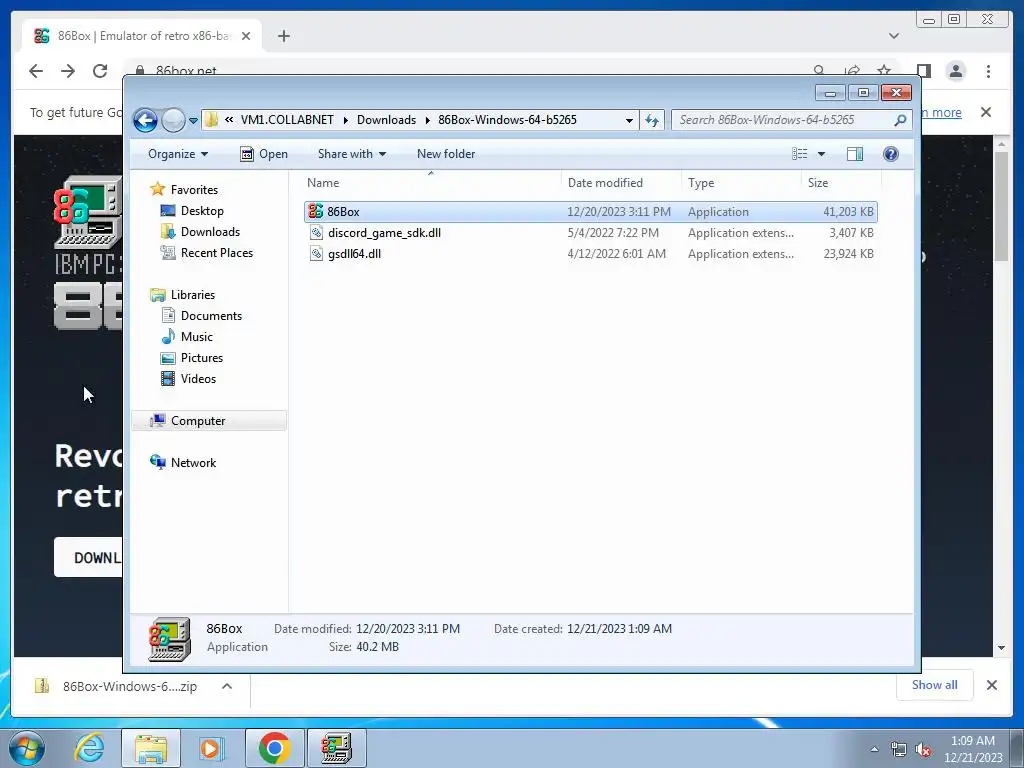Expand Downloads breadcrumb arrow

[x=427, y=120]
